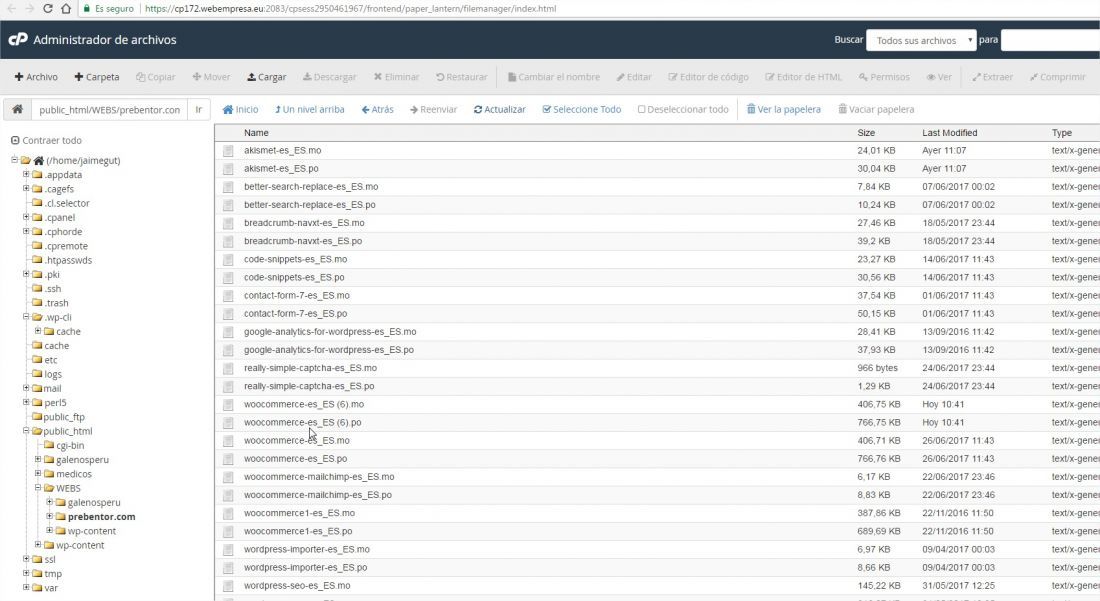Click Restaurar toolbar button
Screen dimensions: 1100x601
point(462,76)
